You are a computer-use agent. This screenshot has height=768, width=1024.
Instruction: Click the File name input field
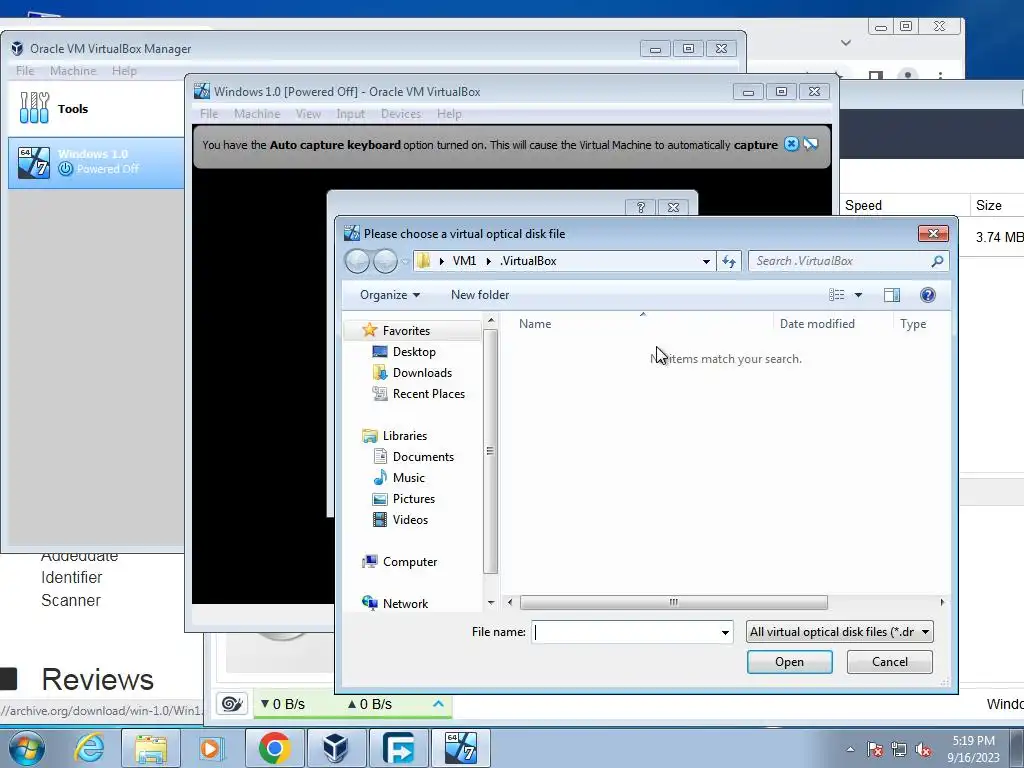(x=625, y=632)
